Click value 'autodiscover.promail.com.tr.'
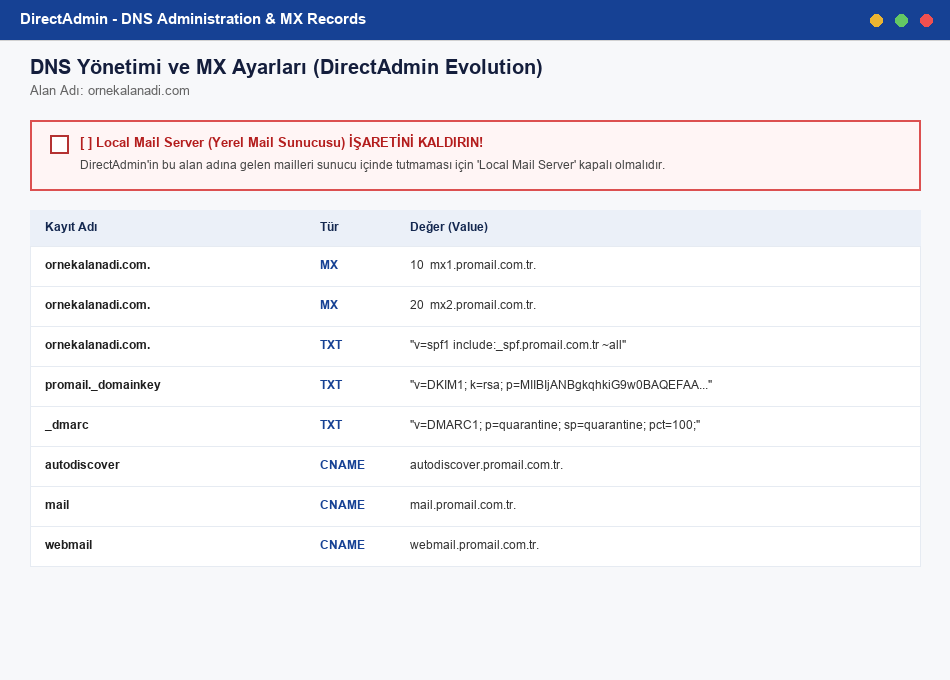This screenshot has width=950, height=680. (486, 465)
